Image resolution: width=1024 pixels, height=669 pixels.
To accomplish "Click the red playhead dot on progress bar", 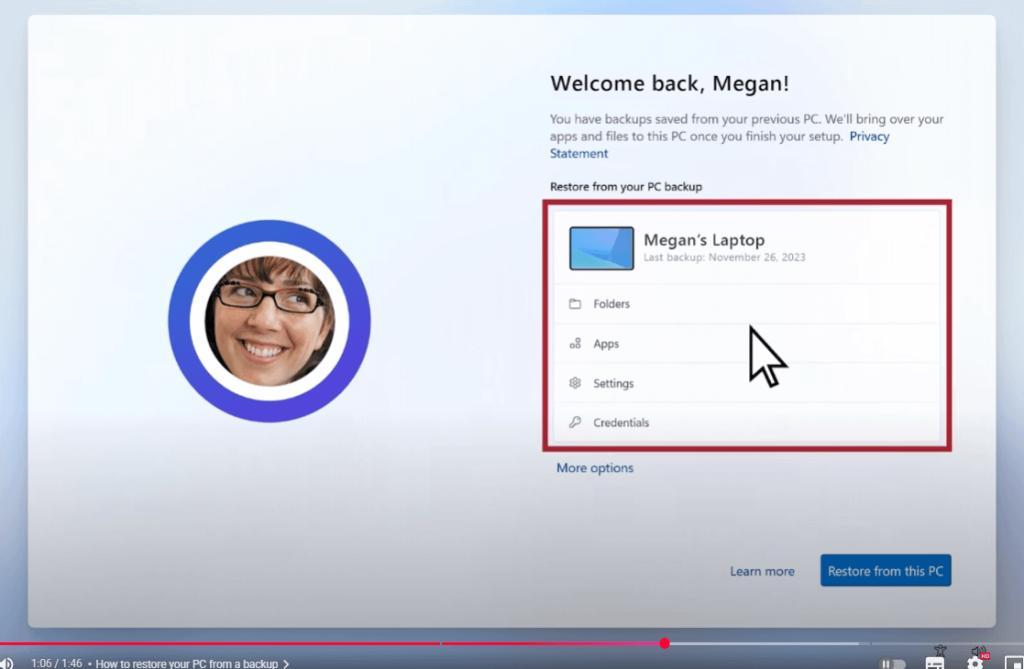I will (665, 643).
